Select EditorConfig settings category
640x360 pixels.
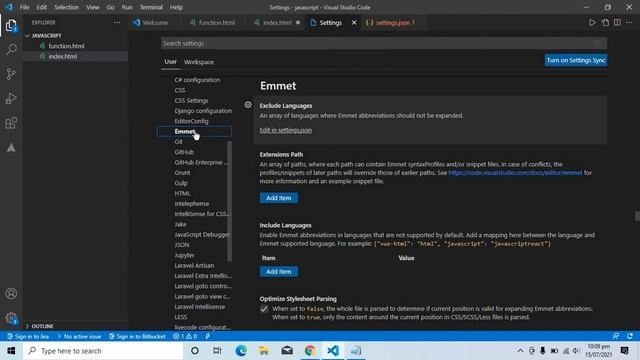click(x=191, y=121)
